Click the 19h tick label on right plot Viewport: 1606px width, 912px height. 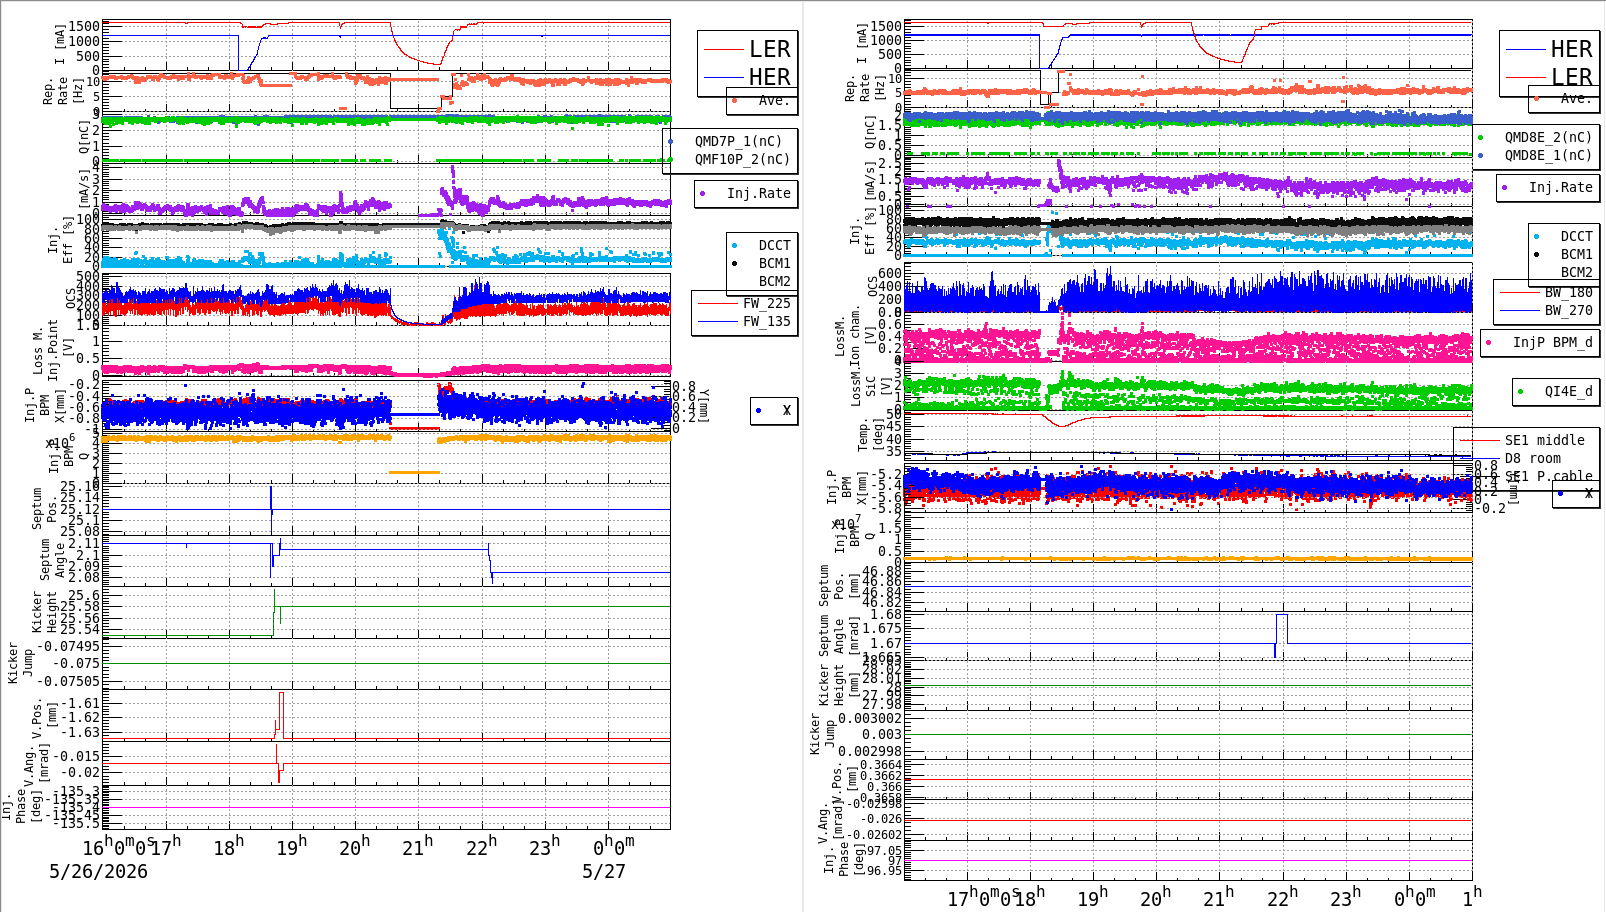tap(1092, 897)
